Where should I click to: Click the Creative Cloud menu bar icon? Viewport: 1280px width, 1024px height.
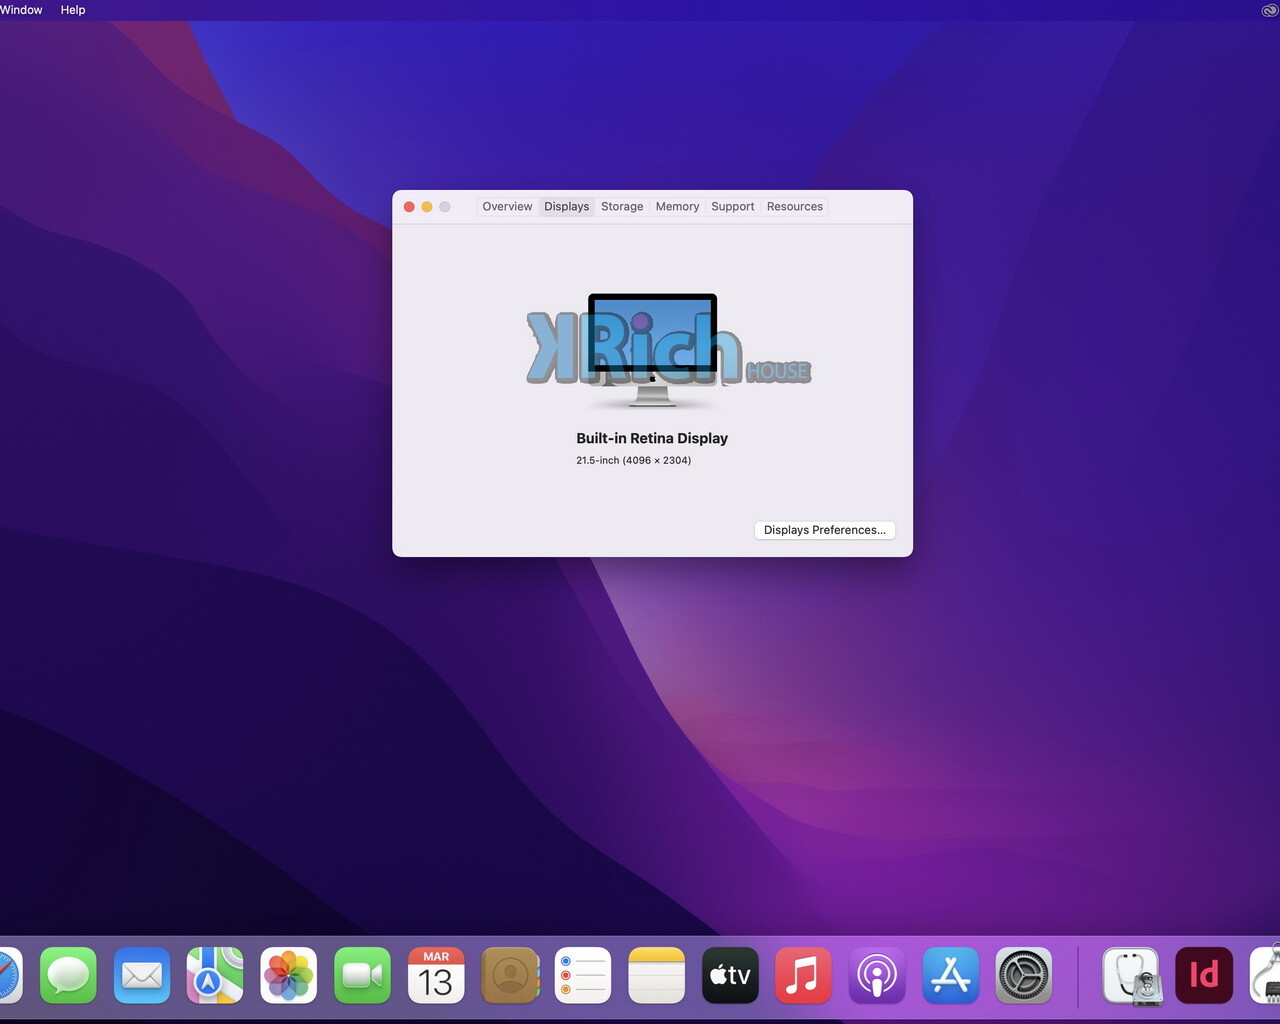tap(1270, 10)
